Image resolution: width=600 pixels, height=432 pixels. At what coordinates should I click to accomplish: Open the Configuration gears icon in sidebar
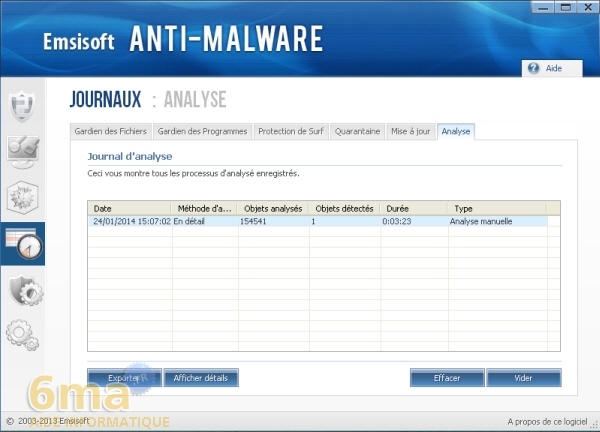pos(23,335)
